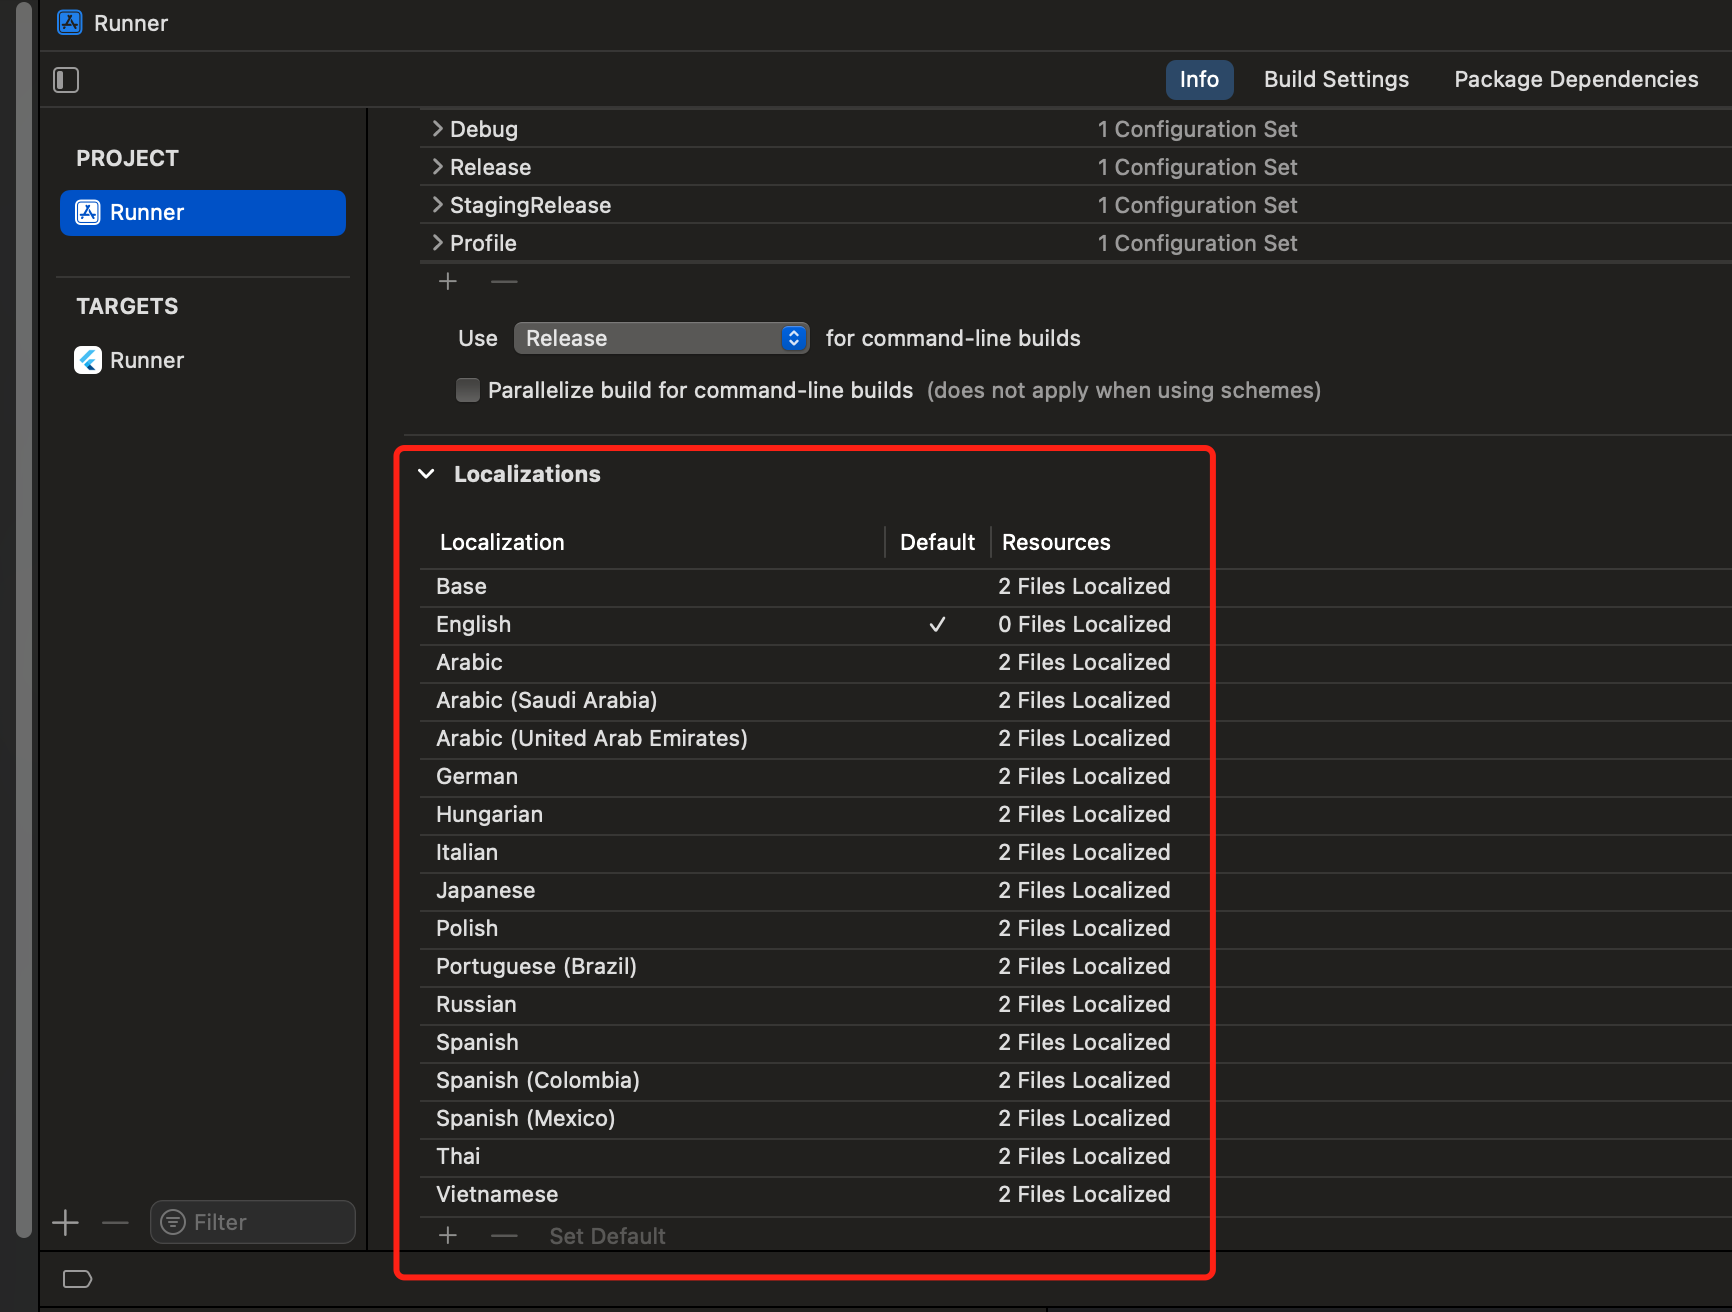Toggle the project navigator sidebar icon

click(x=66, y=80)
